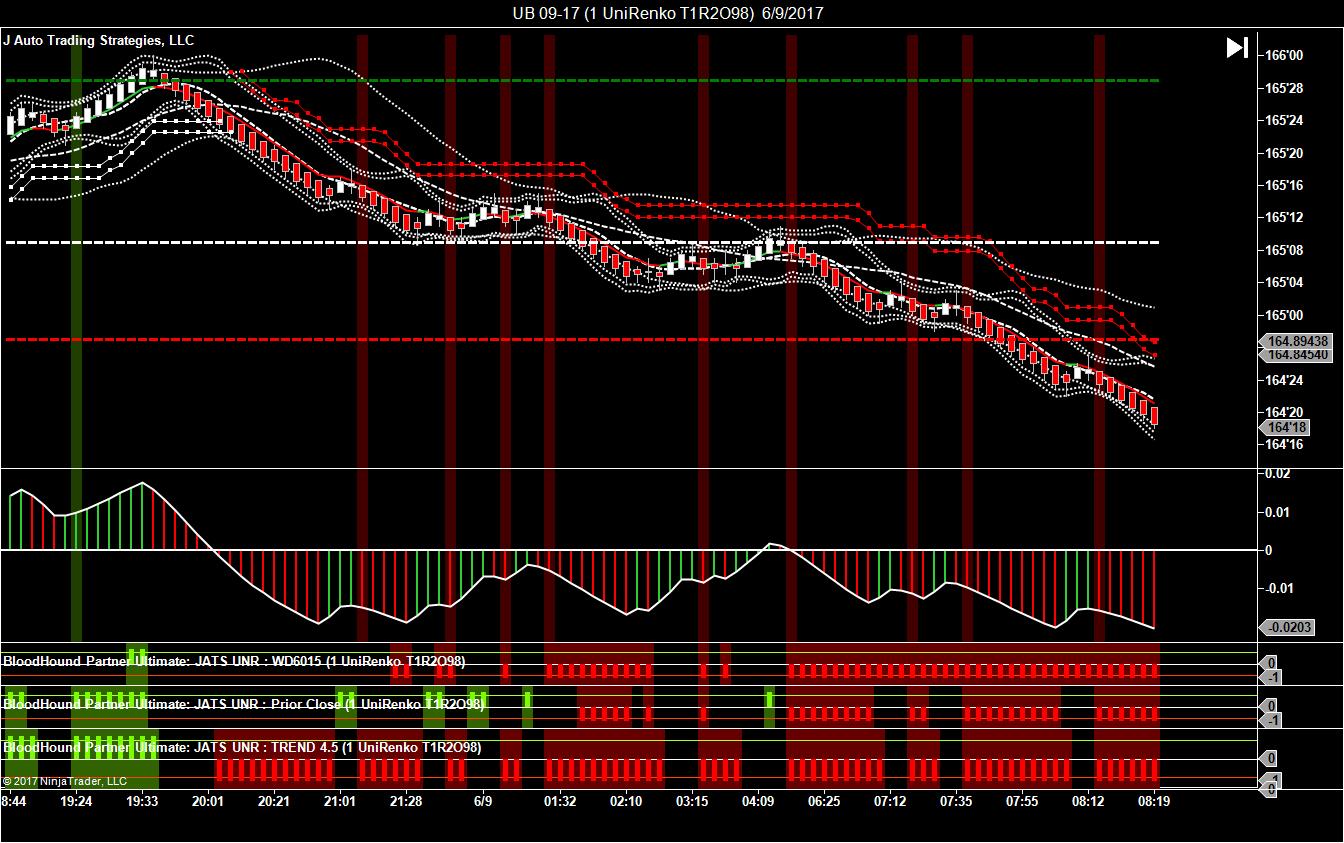This screenshot has height=843, width=1344.
Task: Select the white dashed horizontal line near 165'08
Action: [x=582, y=242]
